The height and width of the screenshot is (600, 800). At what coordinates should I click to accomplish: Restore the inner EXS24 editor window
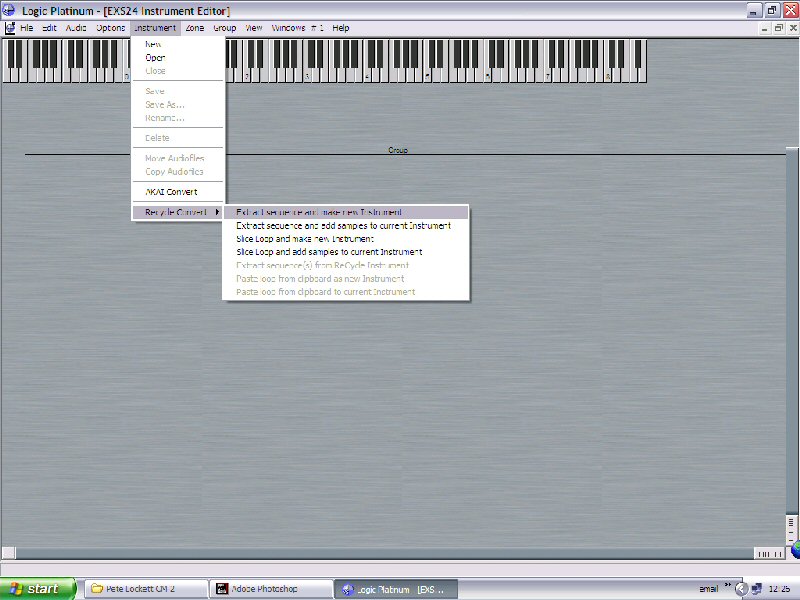point(778,28)
